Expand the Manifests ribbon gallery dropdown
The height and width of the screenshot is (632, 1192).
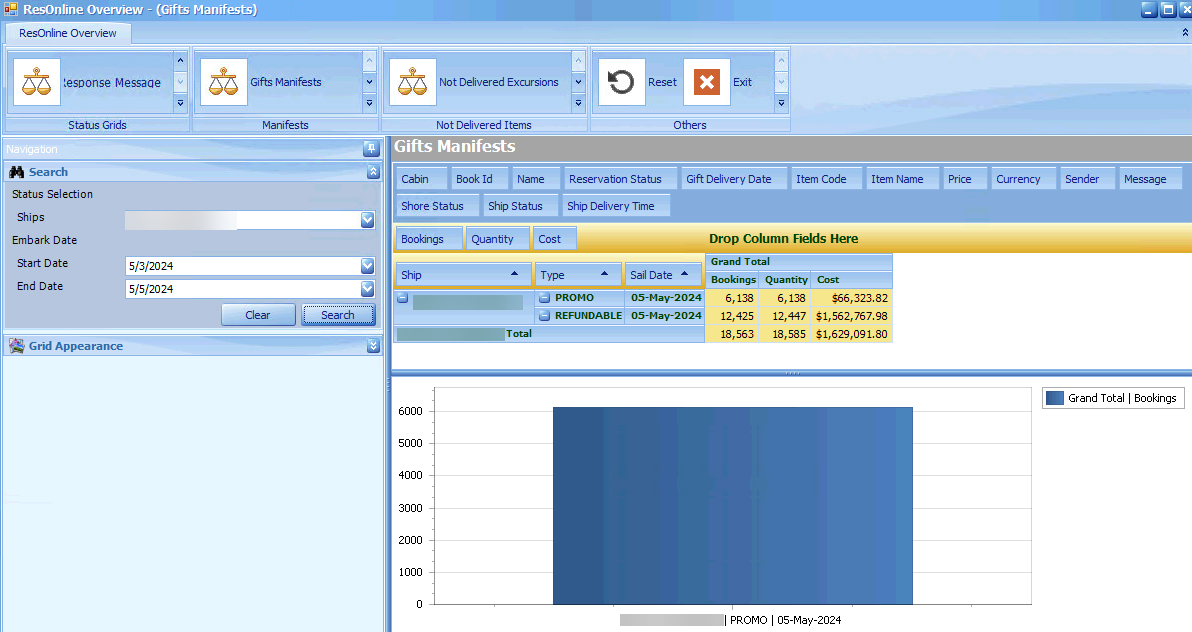click(369, 103)
